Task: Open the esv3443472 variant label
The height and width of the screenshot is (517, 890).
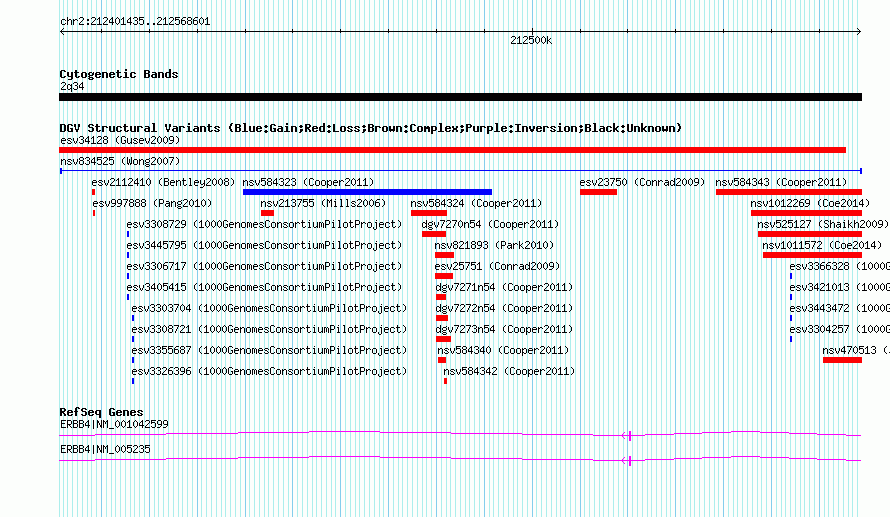Action: (839, 308)
